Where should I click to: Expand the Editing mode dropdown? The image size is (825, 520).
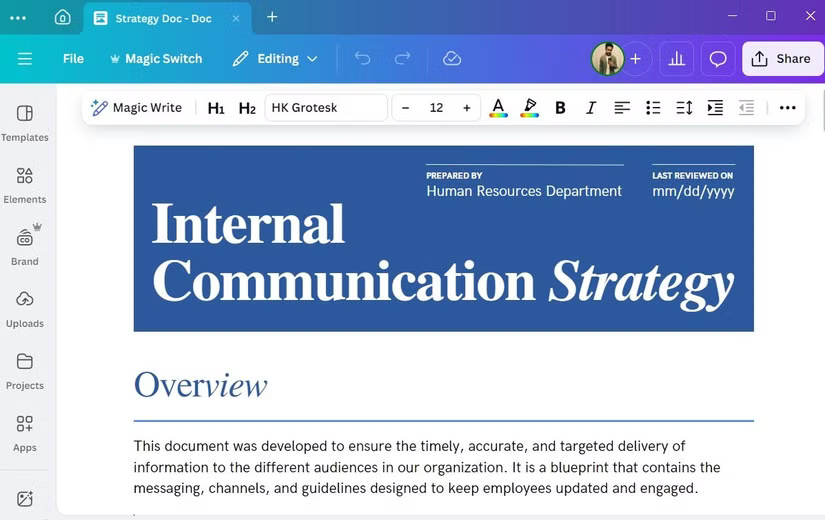point(275,59)
